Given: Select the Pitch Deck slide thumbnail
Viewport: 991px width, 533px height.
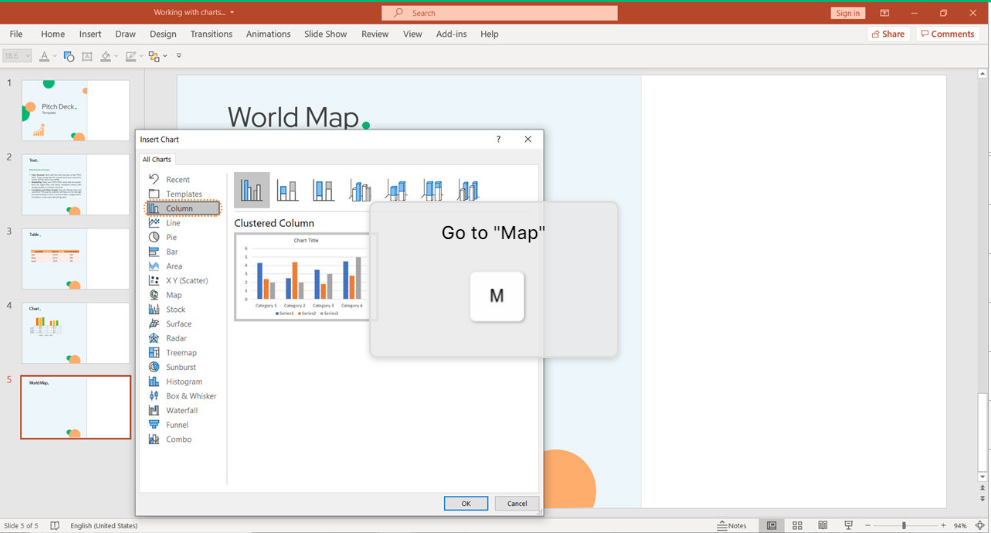Looking at the screenshot, I should point(76,110).
